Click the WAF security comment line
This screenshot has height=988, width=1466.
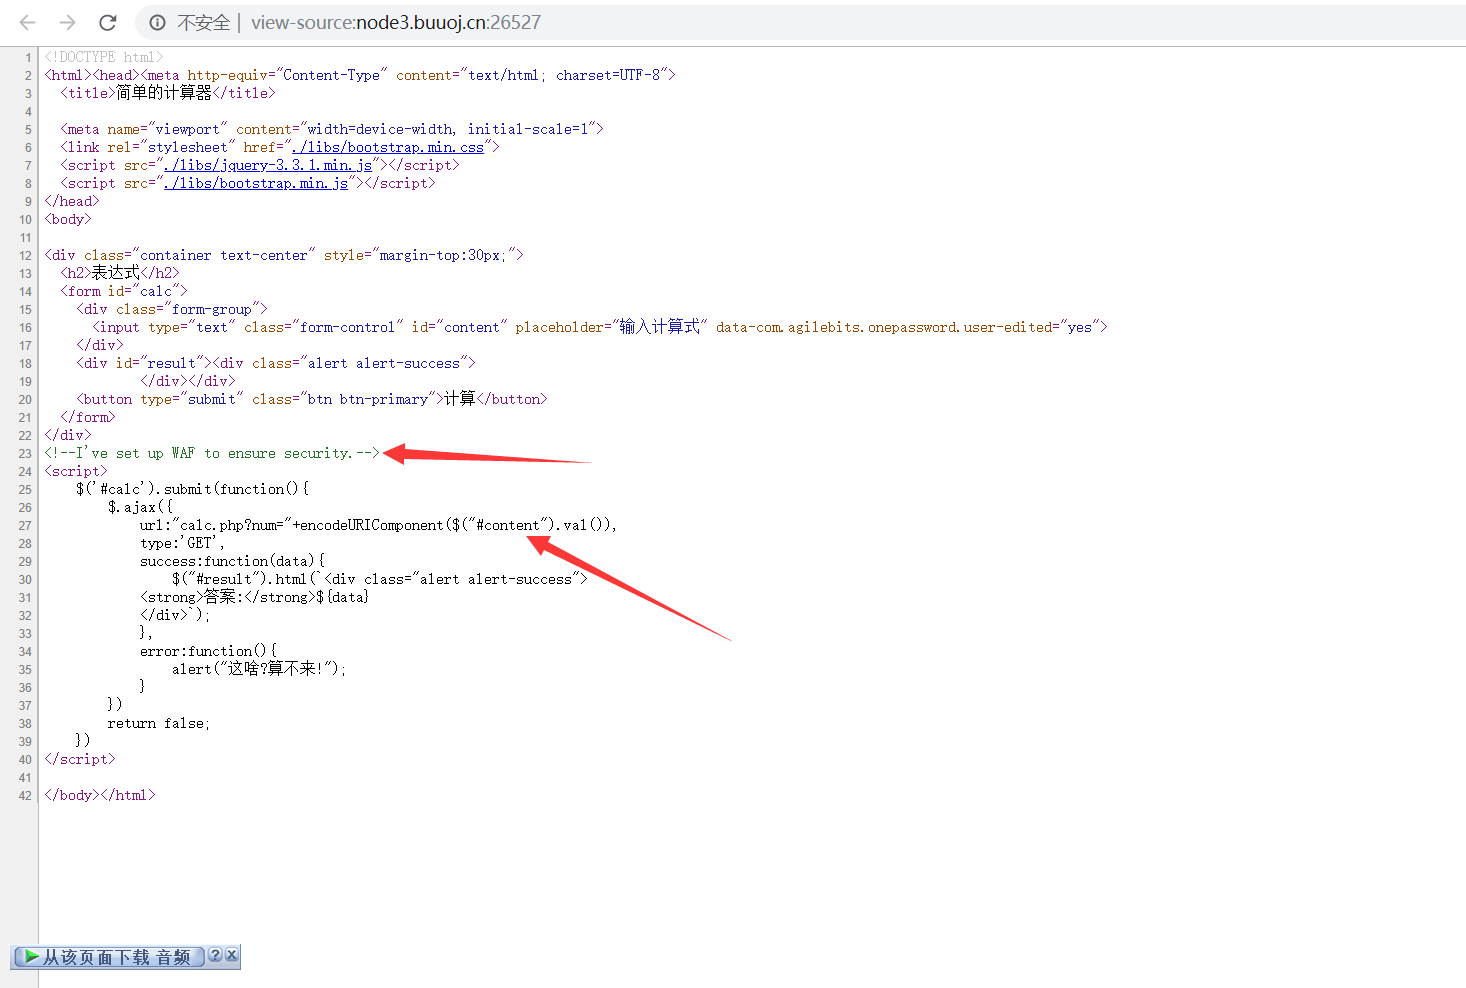(x=212, y=453)
